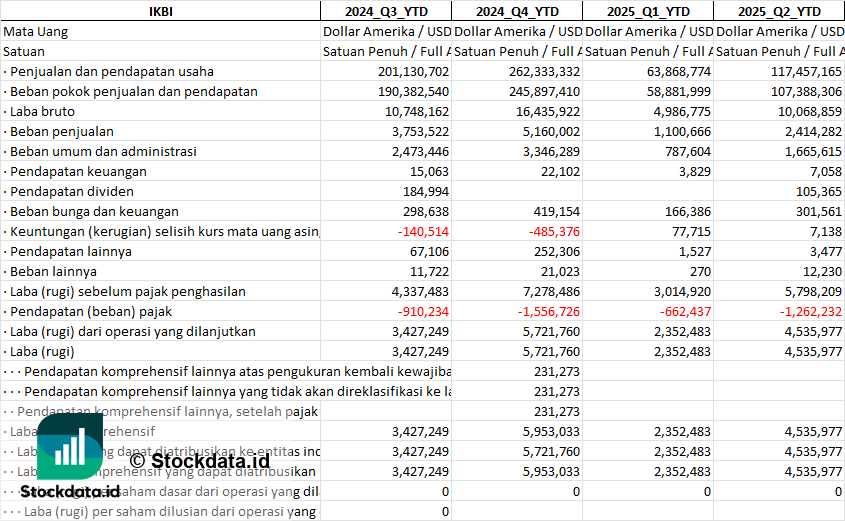
Task: Select cell with value 5,798,209
Action: [x=779, y=291]
